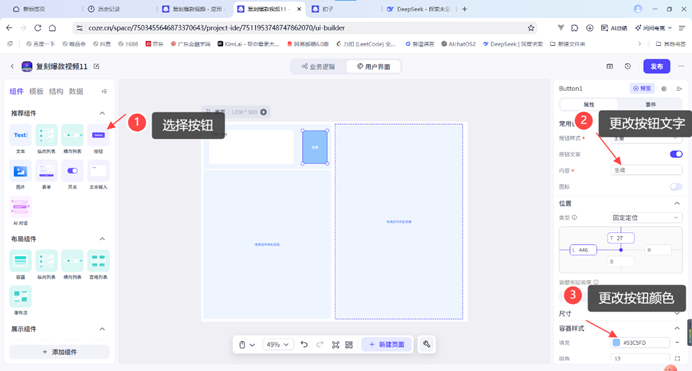The image size is (692, 371).
Task: Collapse the left component panel
Action: [104, 91]
